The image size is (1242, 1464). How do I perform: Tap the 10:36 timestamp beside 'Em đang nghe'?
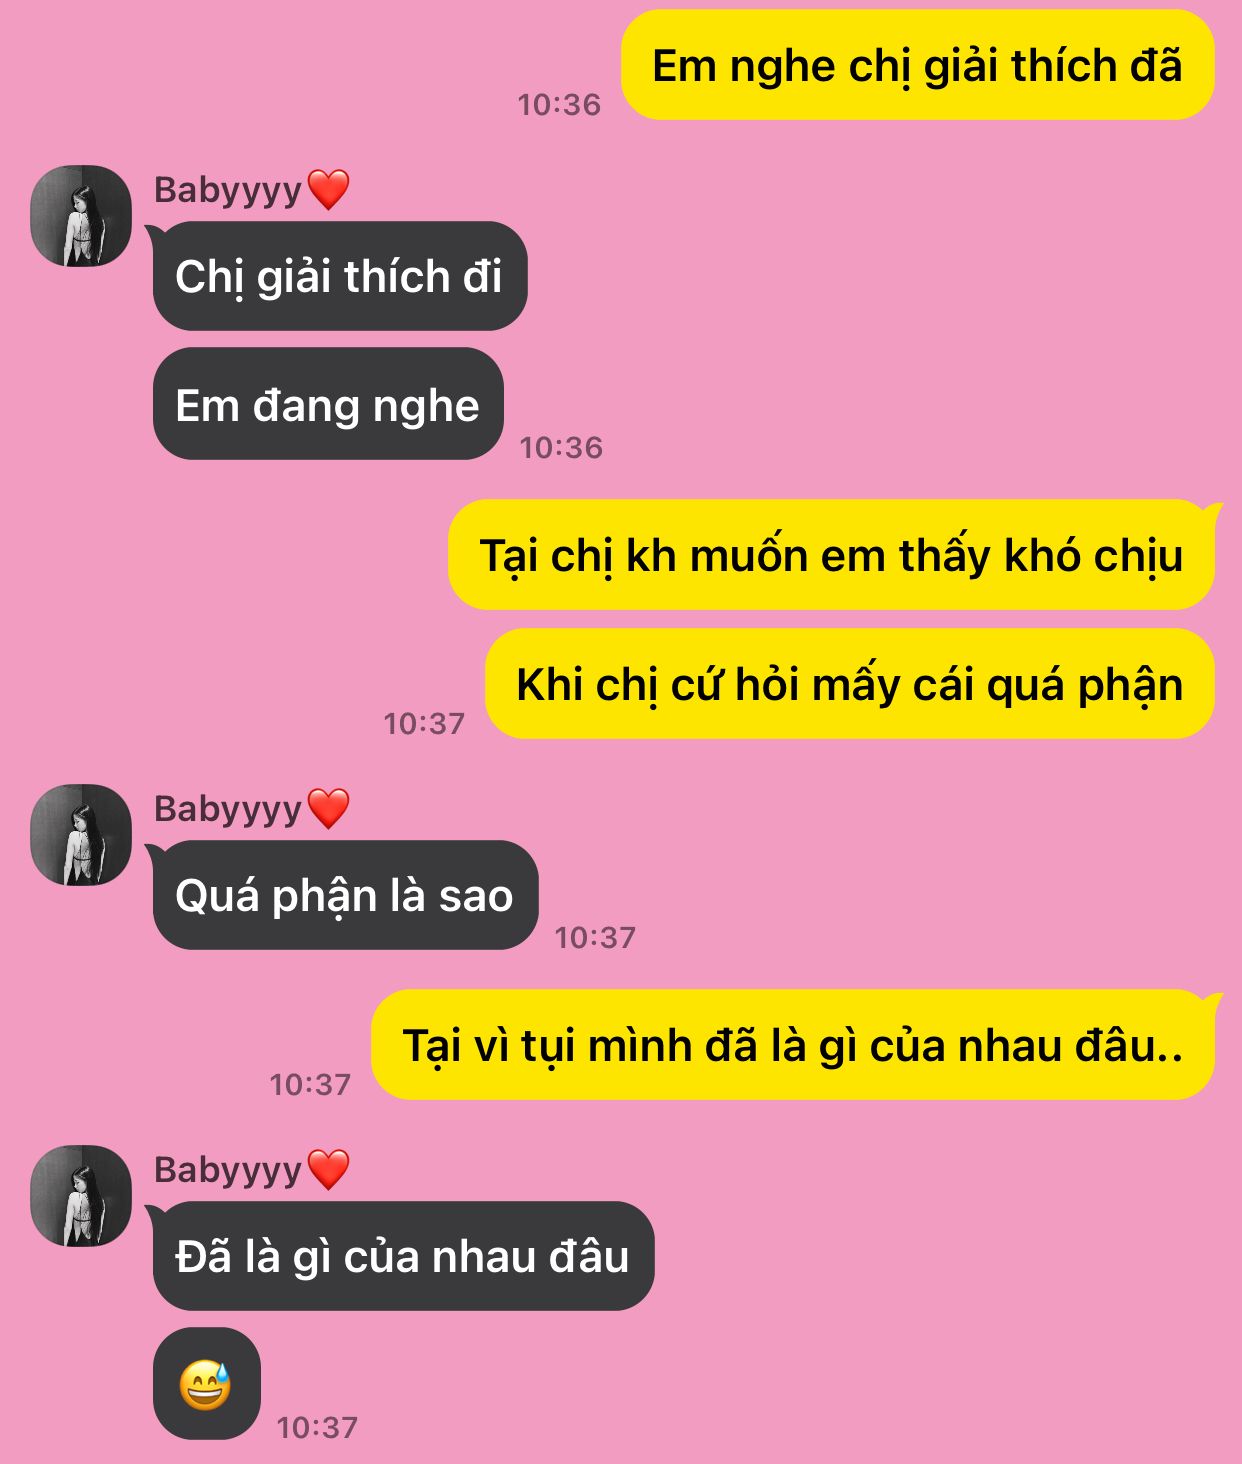(561, 447)
